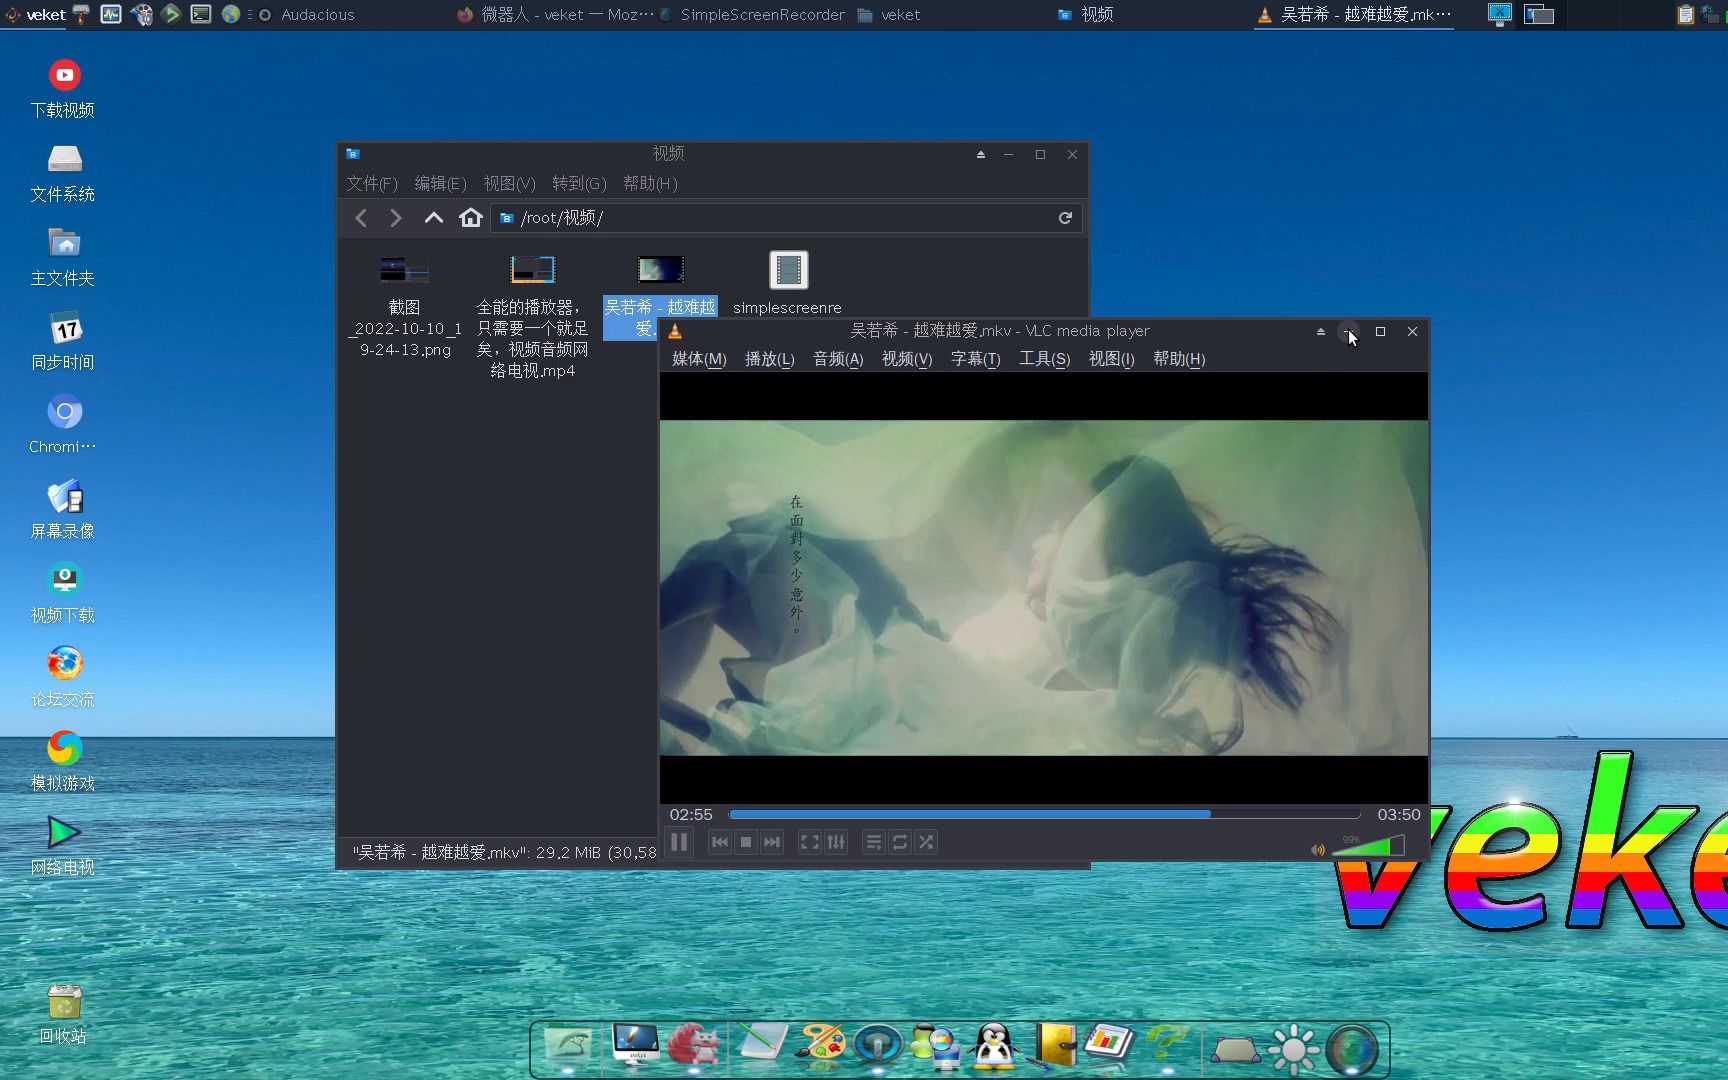Go forward in file manager

396,218
